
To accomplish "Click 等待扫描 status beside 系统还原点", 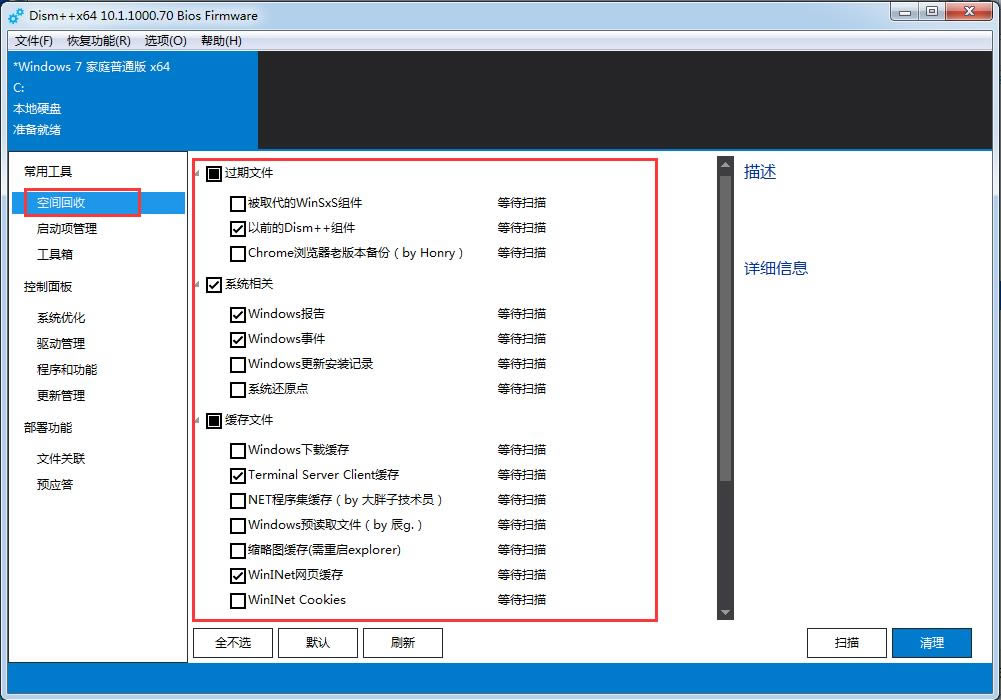I will (522, 389).
